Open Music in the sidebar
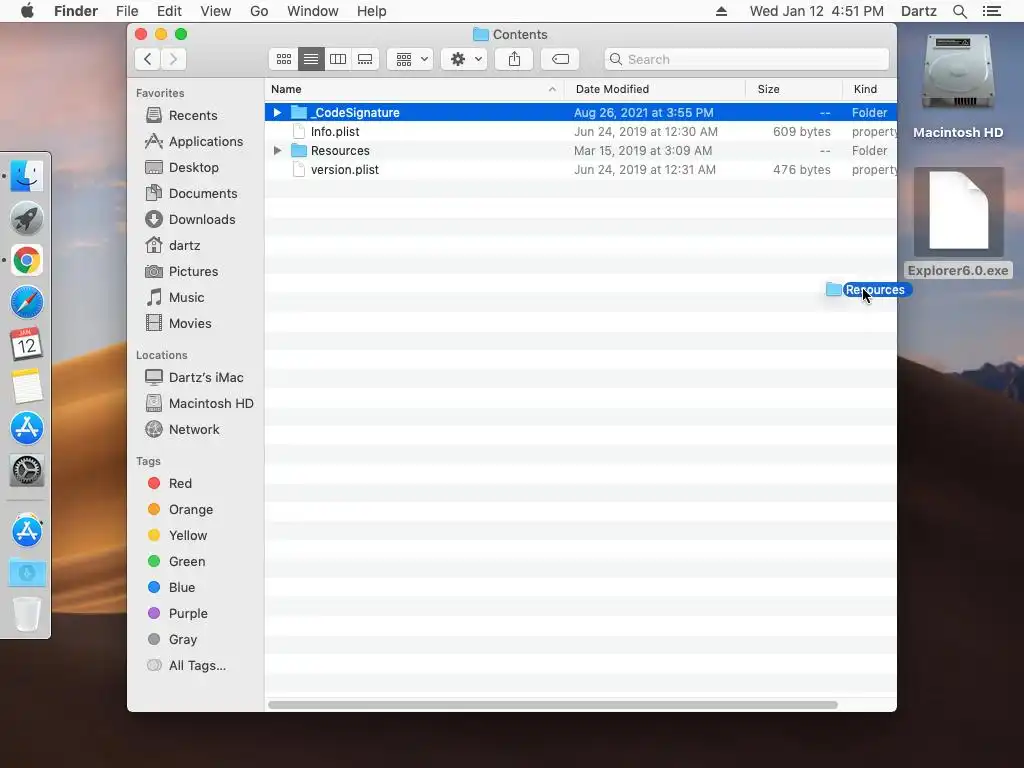 pyautogui.click(x=186, y=297)
